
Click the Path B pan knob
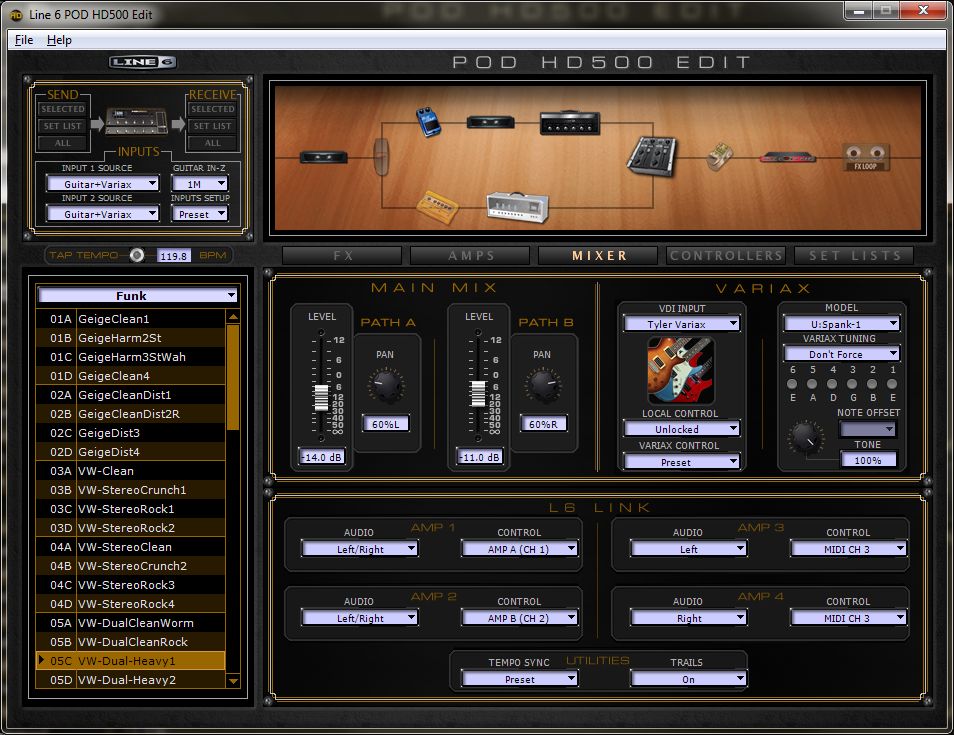[543, 386]
